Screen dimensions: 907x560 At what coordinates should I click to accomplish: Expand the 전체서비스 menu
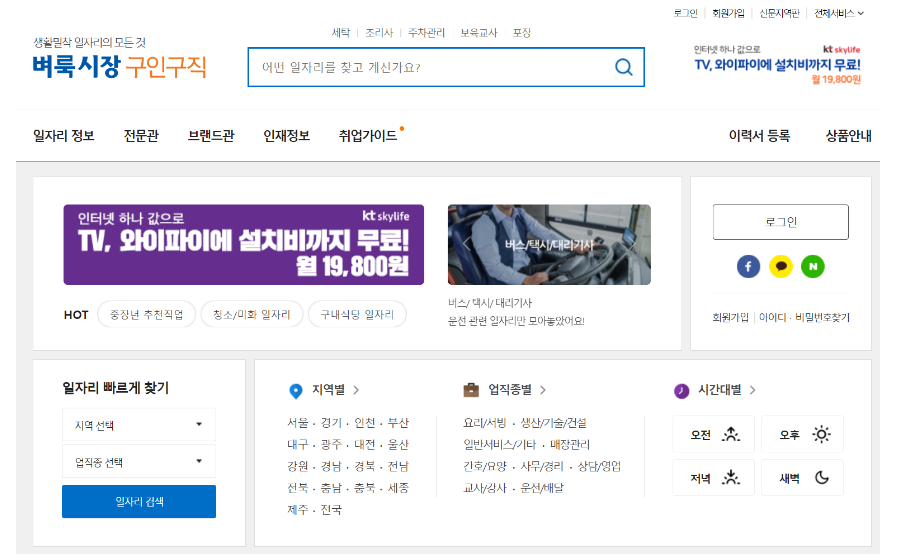point(839,13)
